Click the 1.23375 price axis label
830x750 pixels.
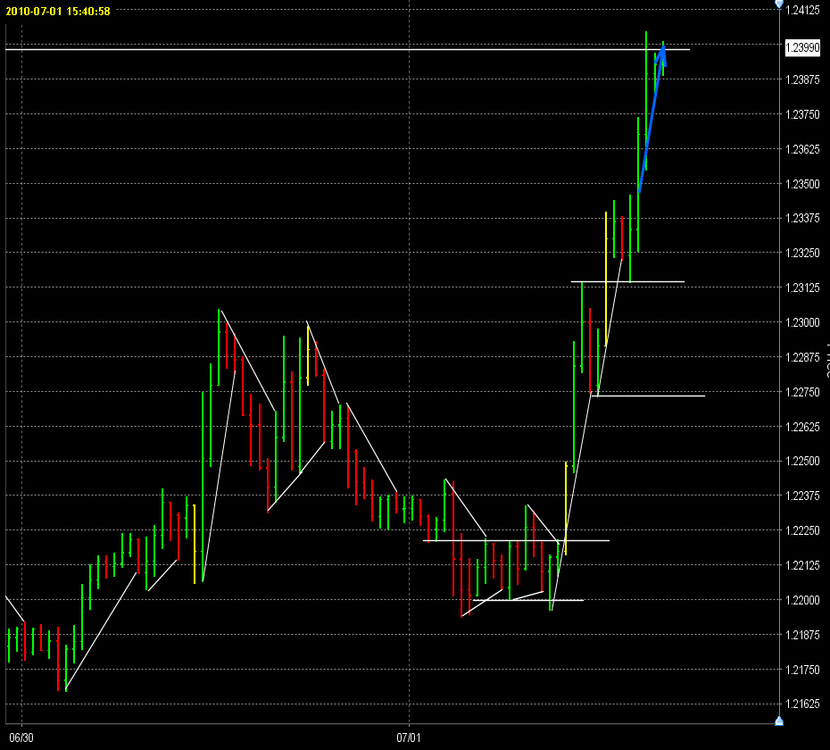tap(802, 218)
